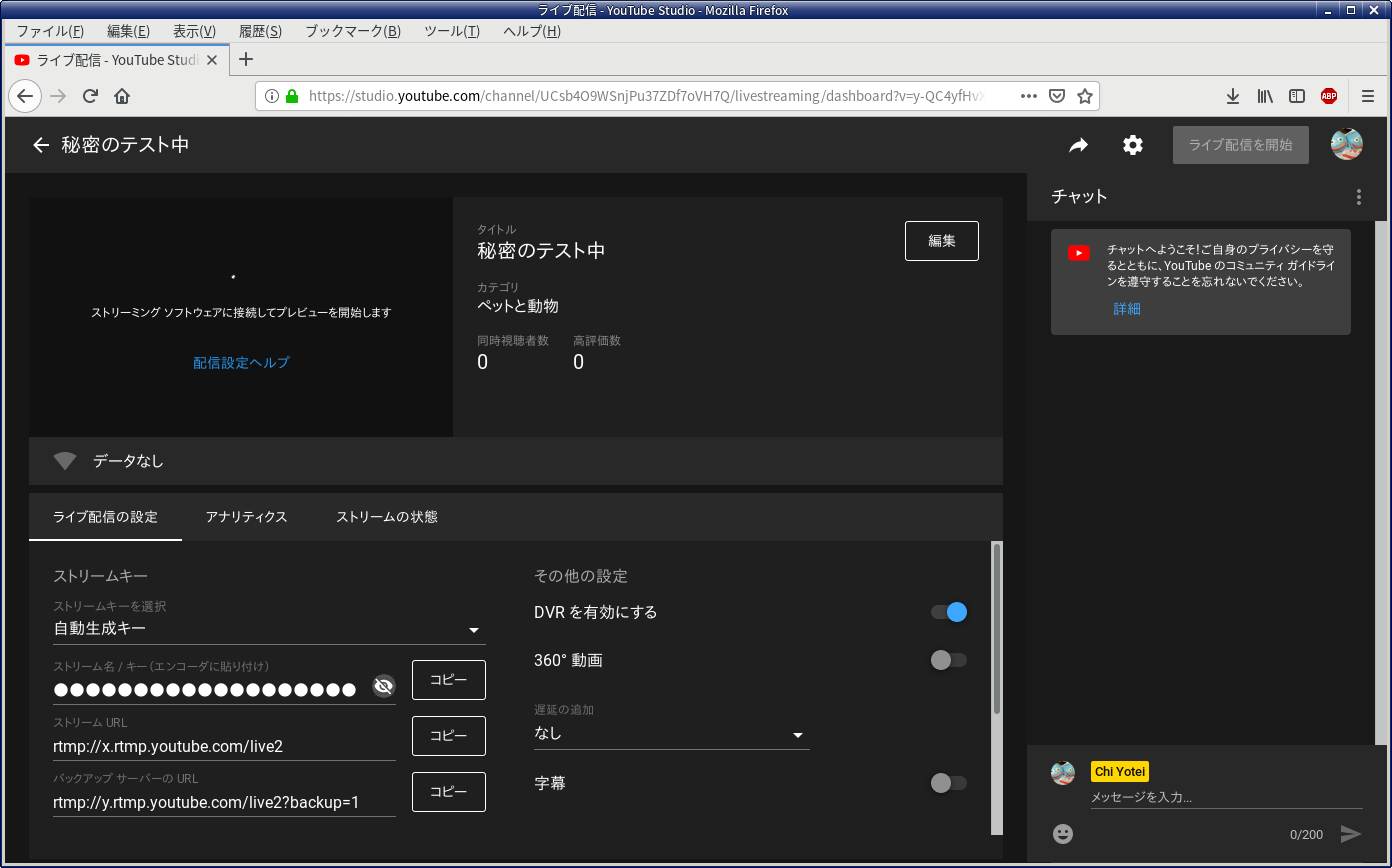The height and width of the screenshot is (868, 1392).
Task: Open the 配信設定ヘルプ link
Action: tap(241, 363)
